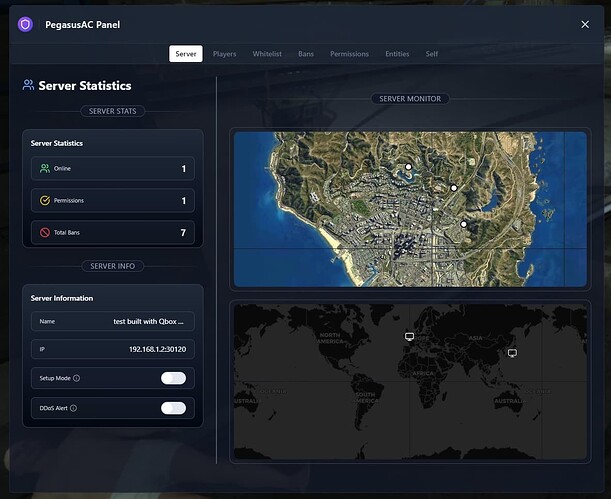Click the PegasusAC shield logo icon
Image resolution: width=611 pixels, height=499 pixels.
click(x=25, y=25)
